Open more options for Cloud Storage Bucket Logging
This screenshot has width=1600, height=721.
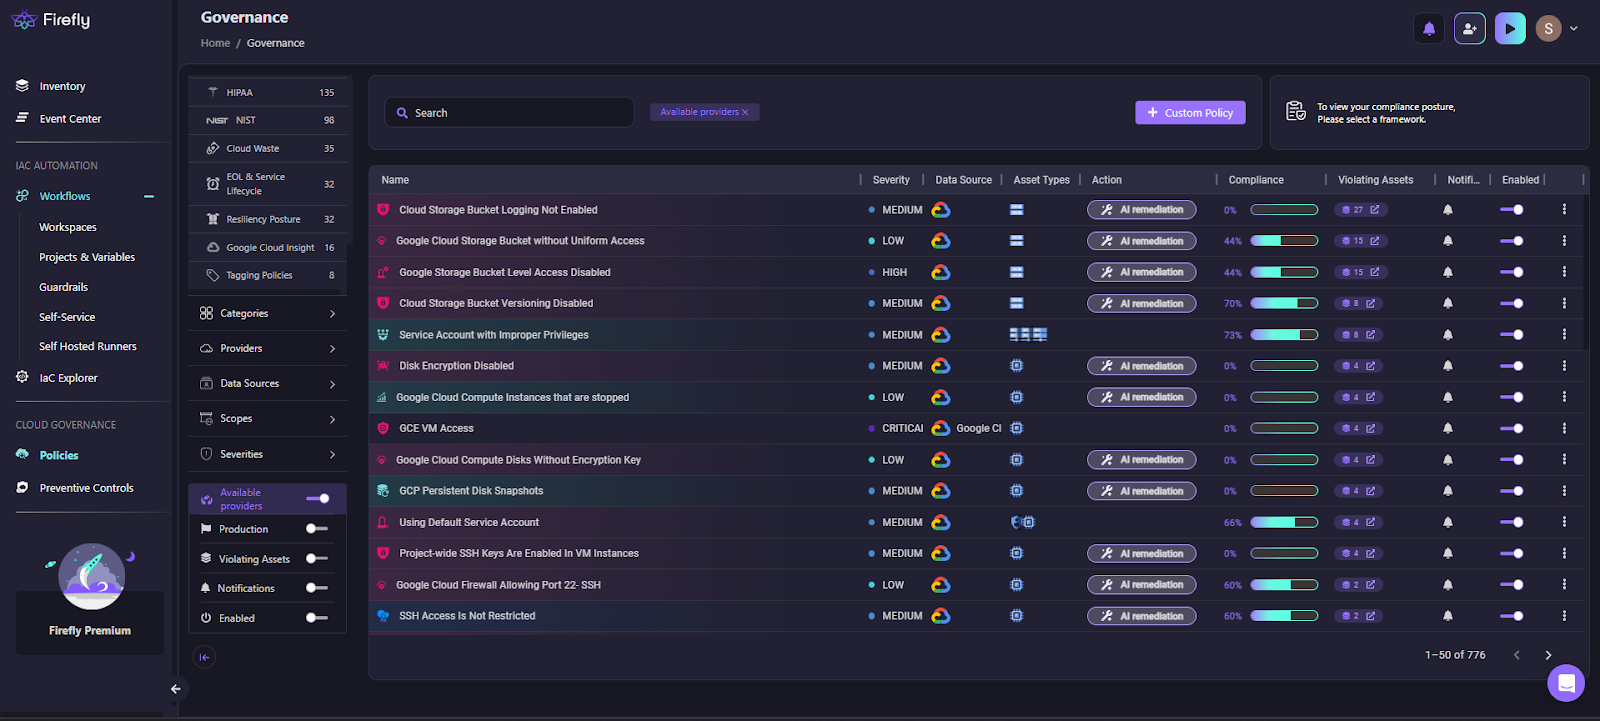click(x=1564, y=210)
